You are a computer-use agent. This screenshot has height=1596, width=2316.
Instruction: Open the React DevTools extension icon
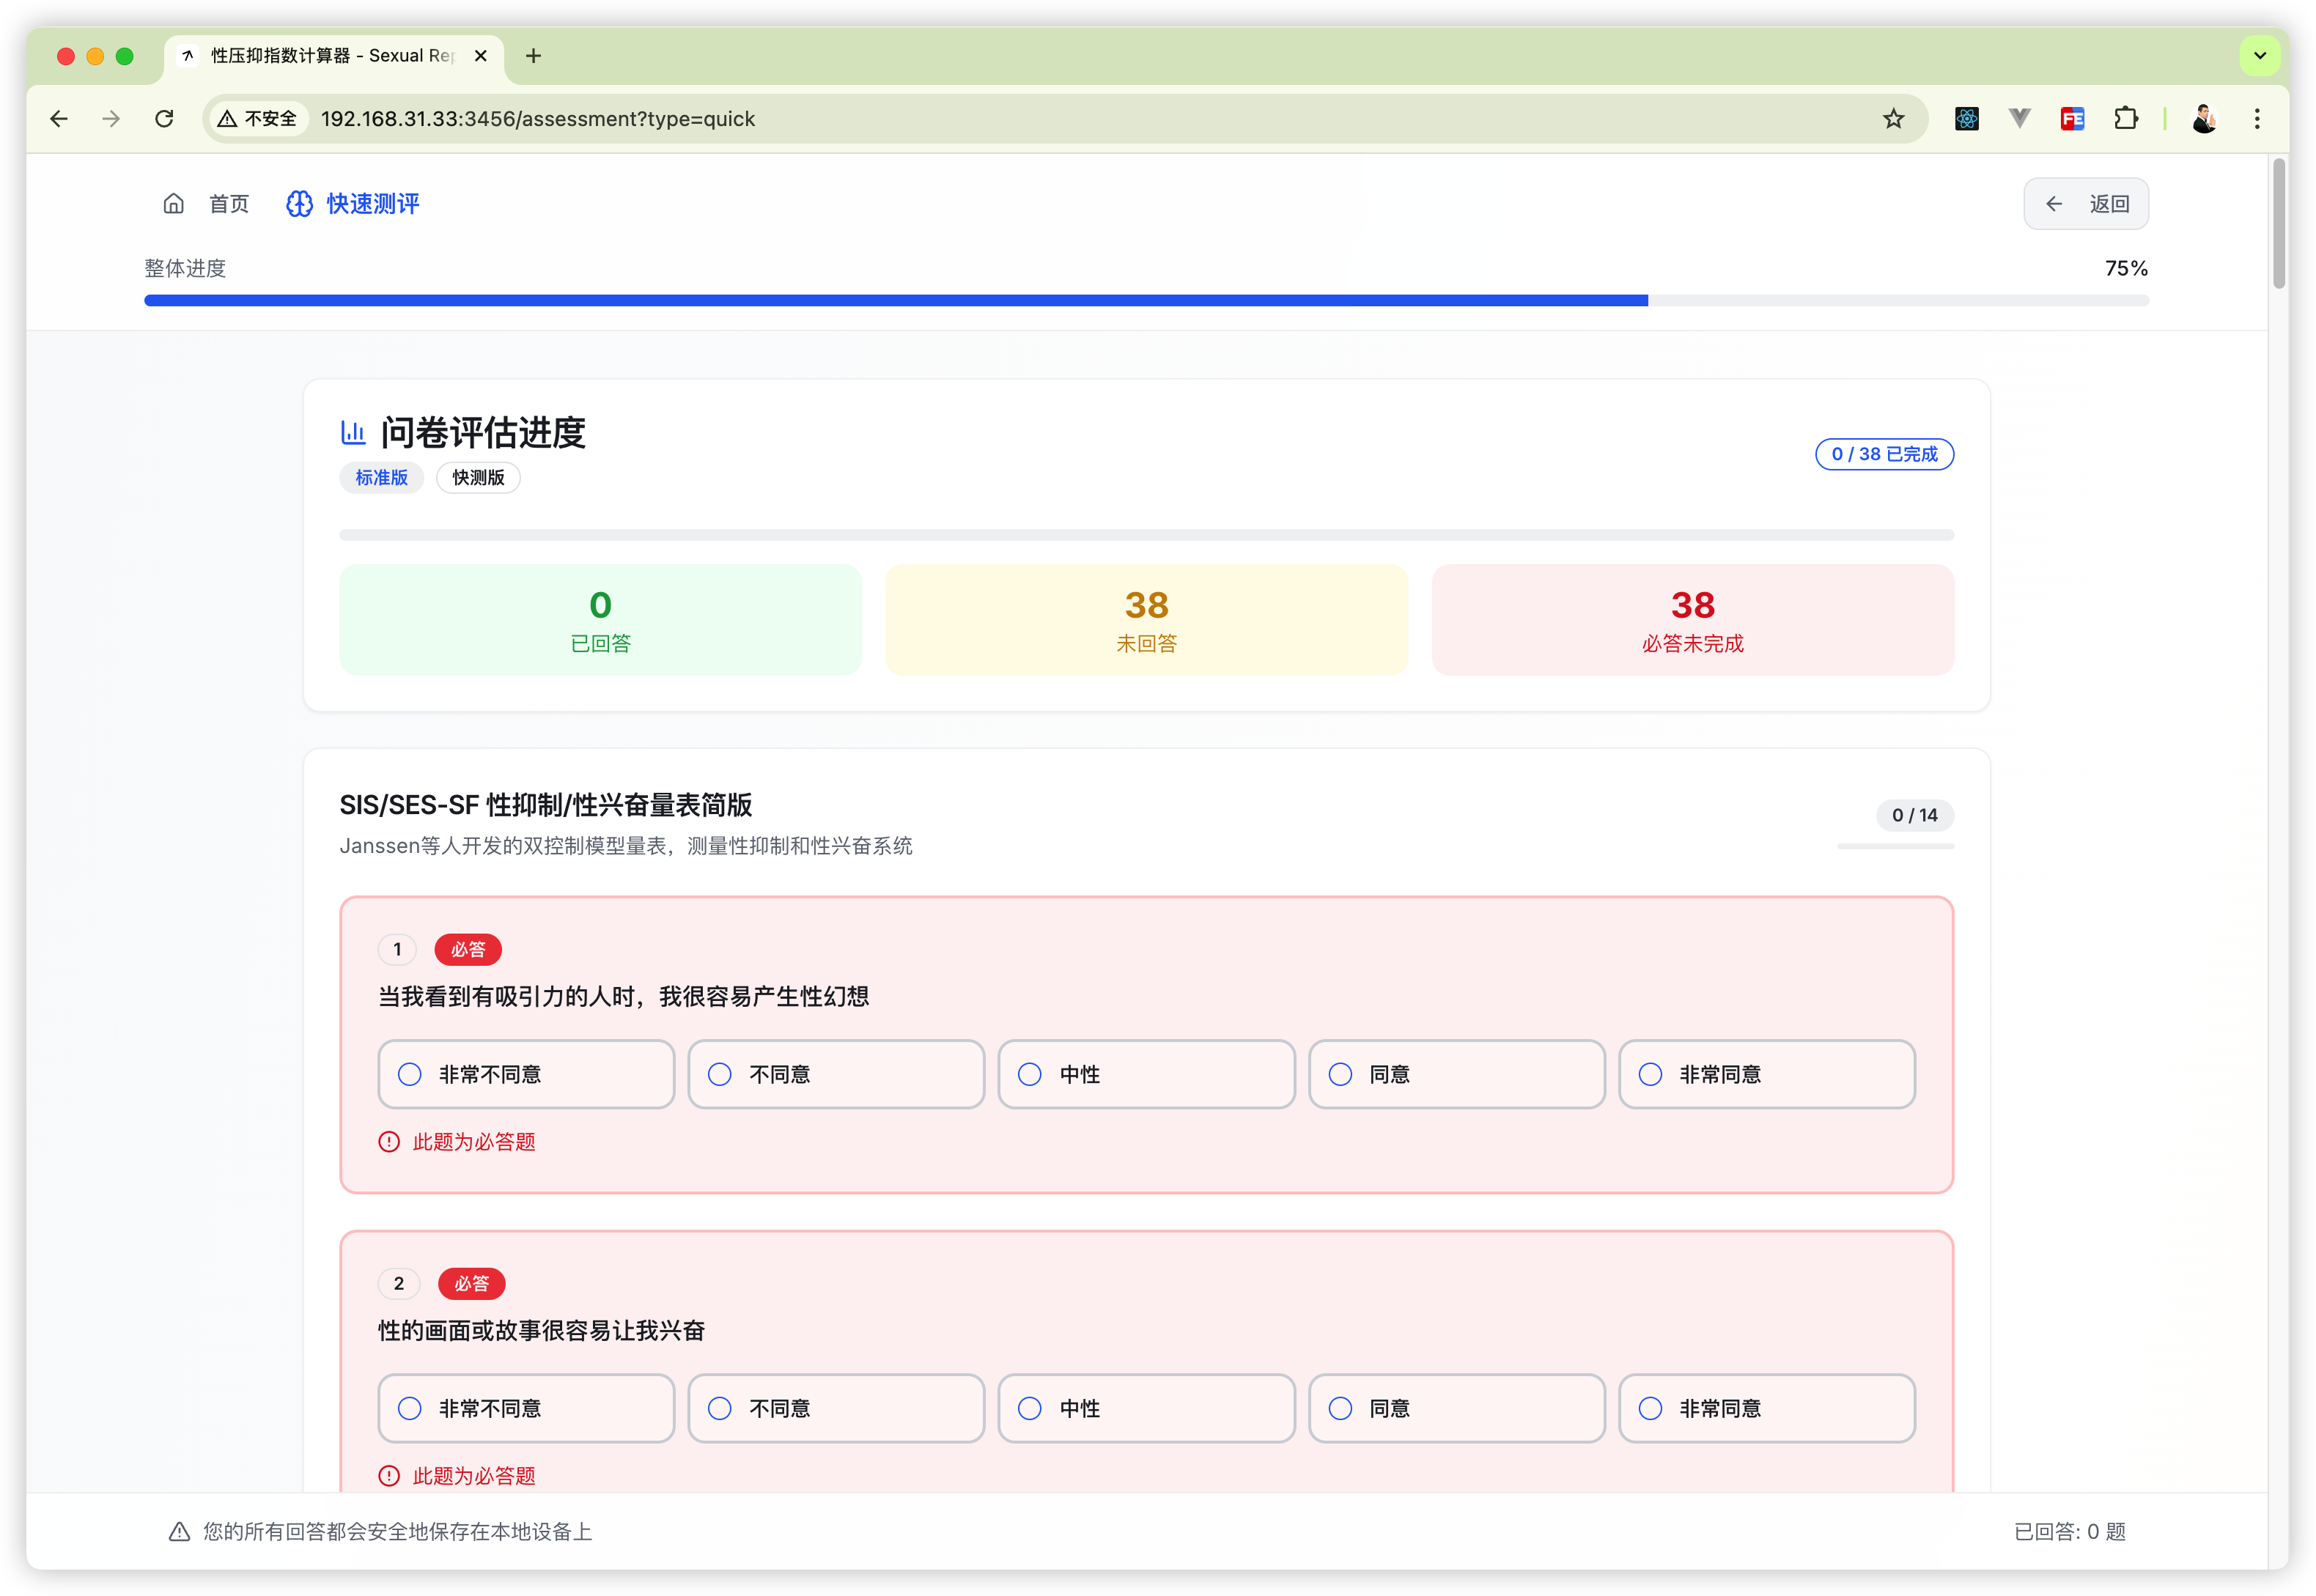point(1966,119)
